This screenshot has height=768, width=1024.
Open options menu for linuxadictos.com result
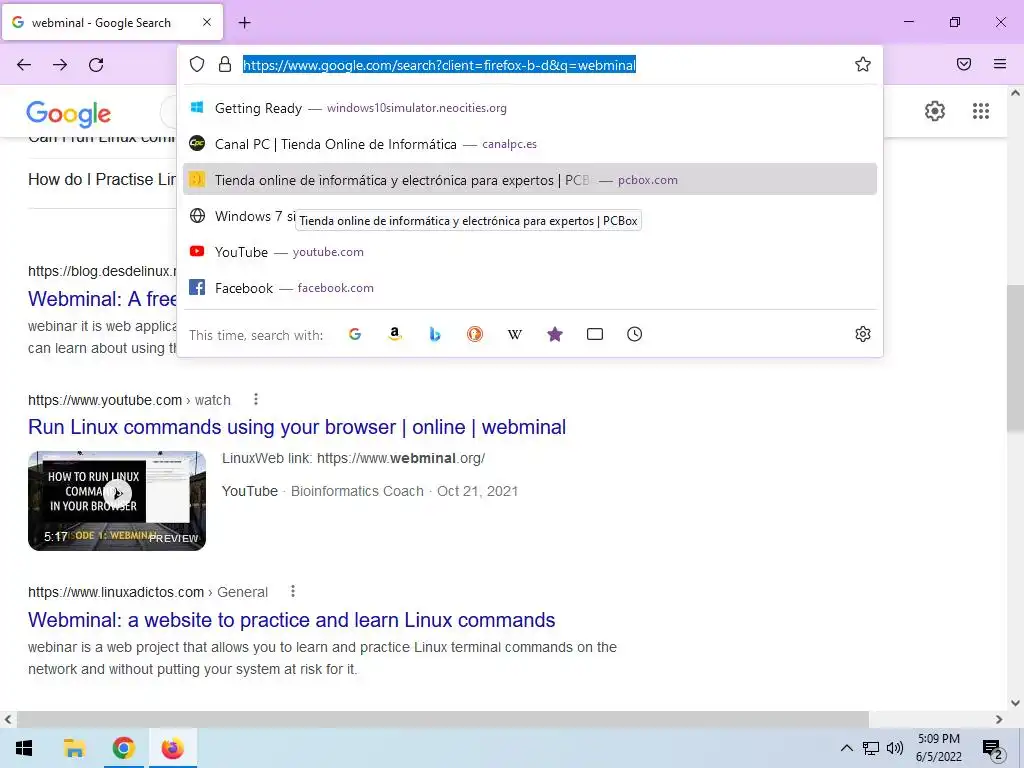(293, 591)
